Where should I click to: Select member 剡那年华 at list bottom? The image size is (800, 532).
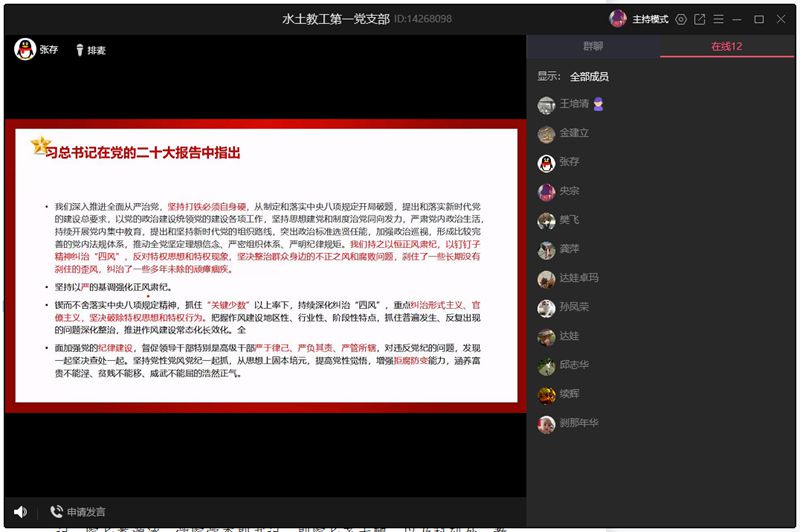(x=578, y=424)
